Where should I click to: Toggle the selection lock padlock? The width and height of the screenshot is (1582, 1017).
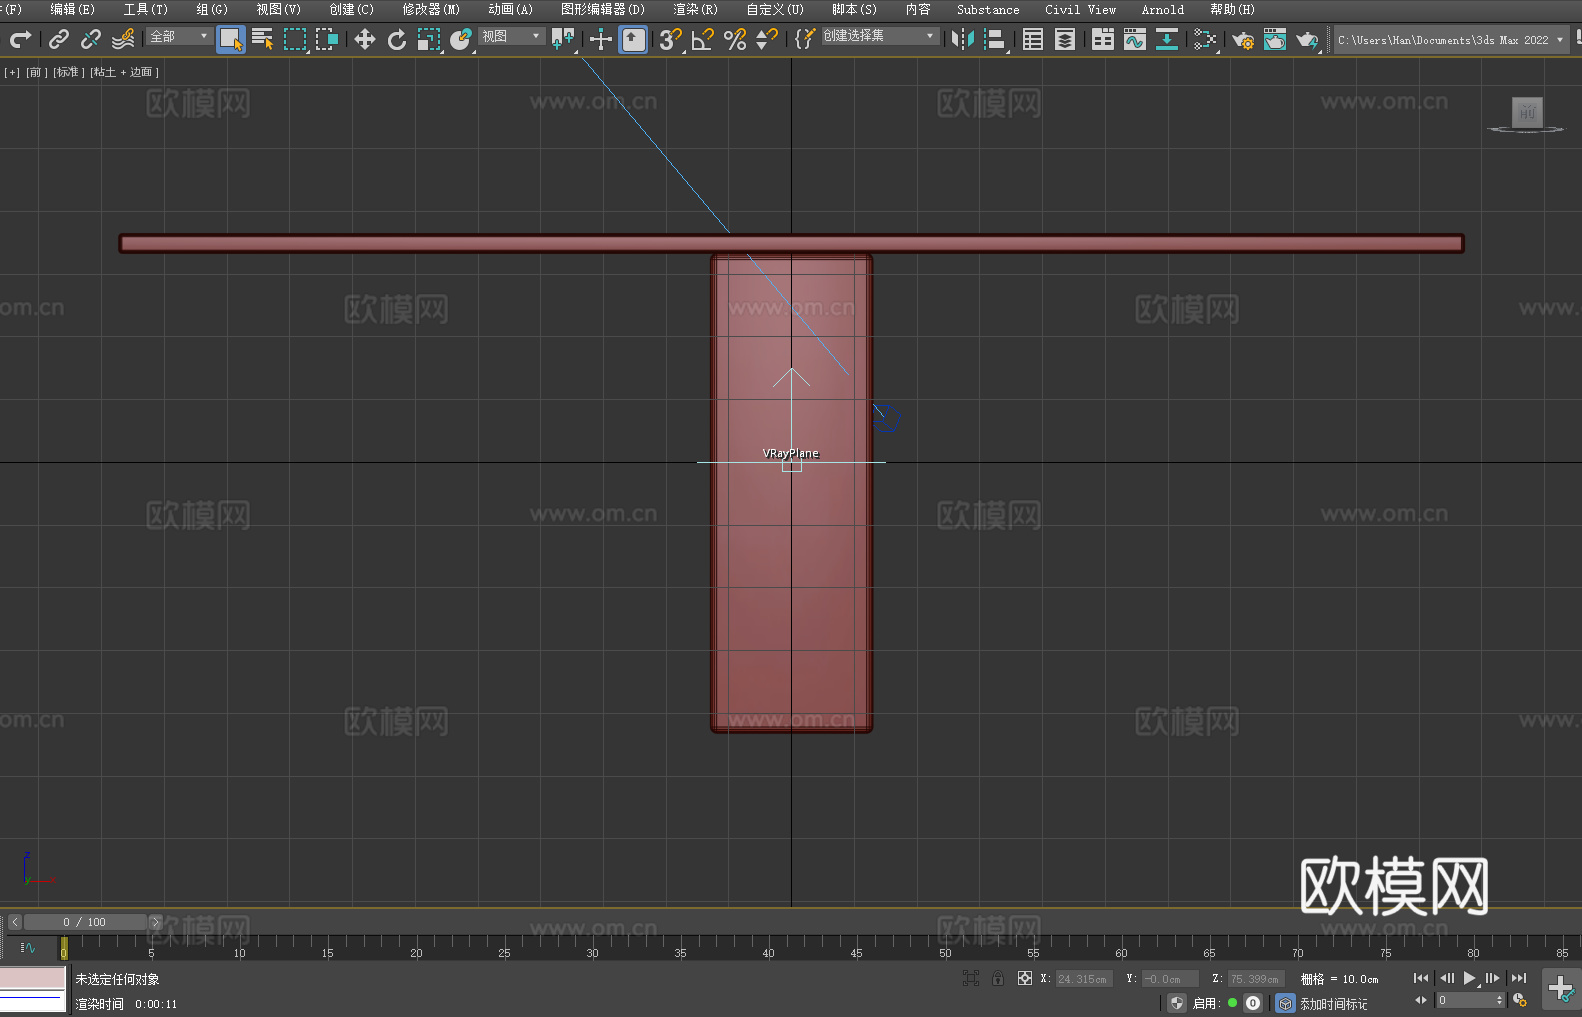click(997, 978)
